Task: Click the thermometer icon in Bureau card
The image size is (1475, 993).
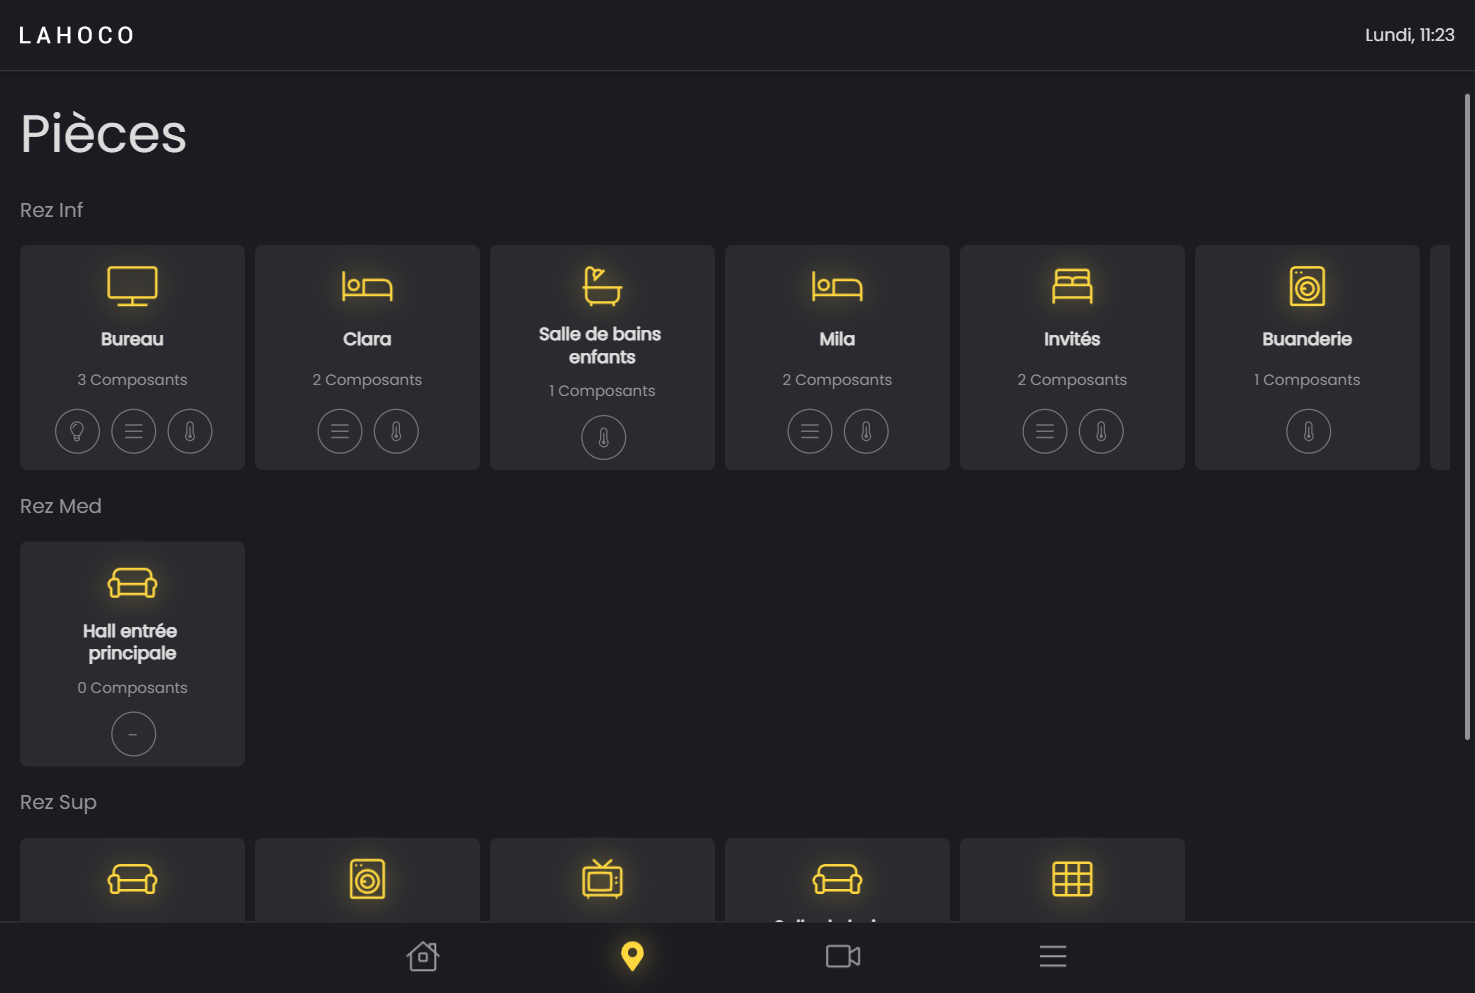Action: click(190, 432)
